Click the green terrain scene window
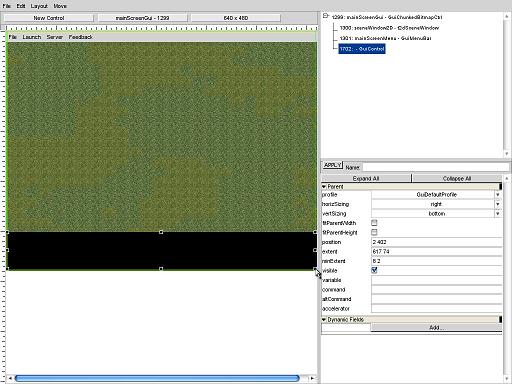This screenshot has width=512, height=384. [x=162, y=136]
